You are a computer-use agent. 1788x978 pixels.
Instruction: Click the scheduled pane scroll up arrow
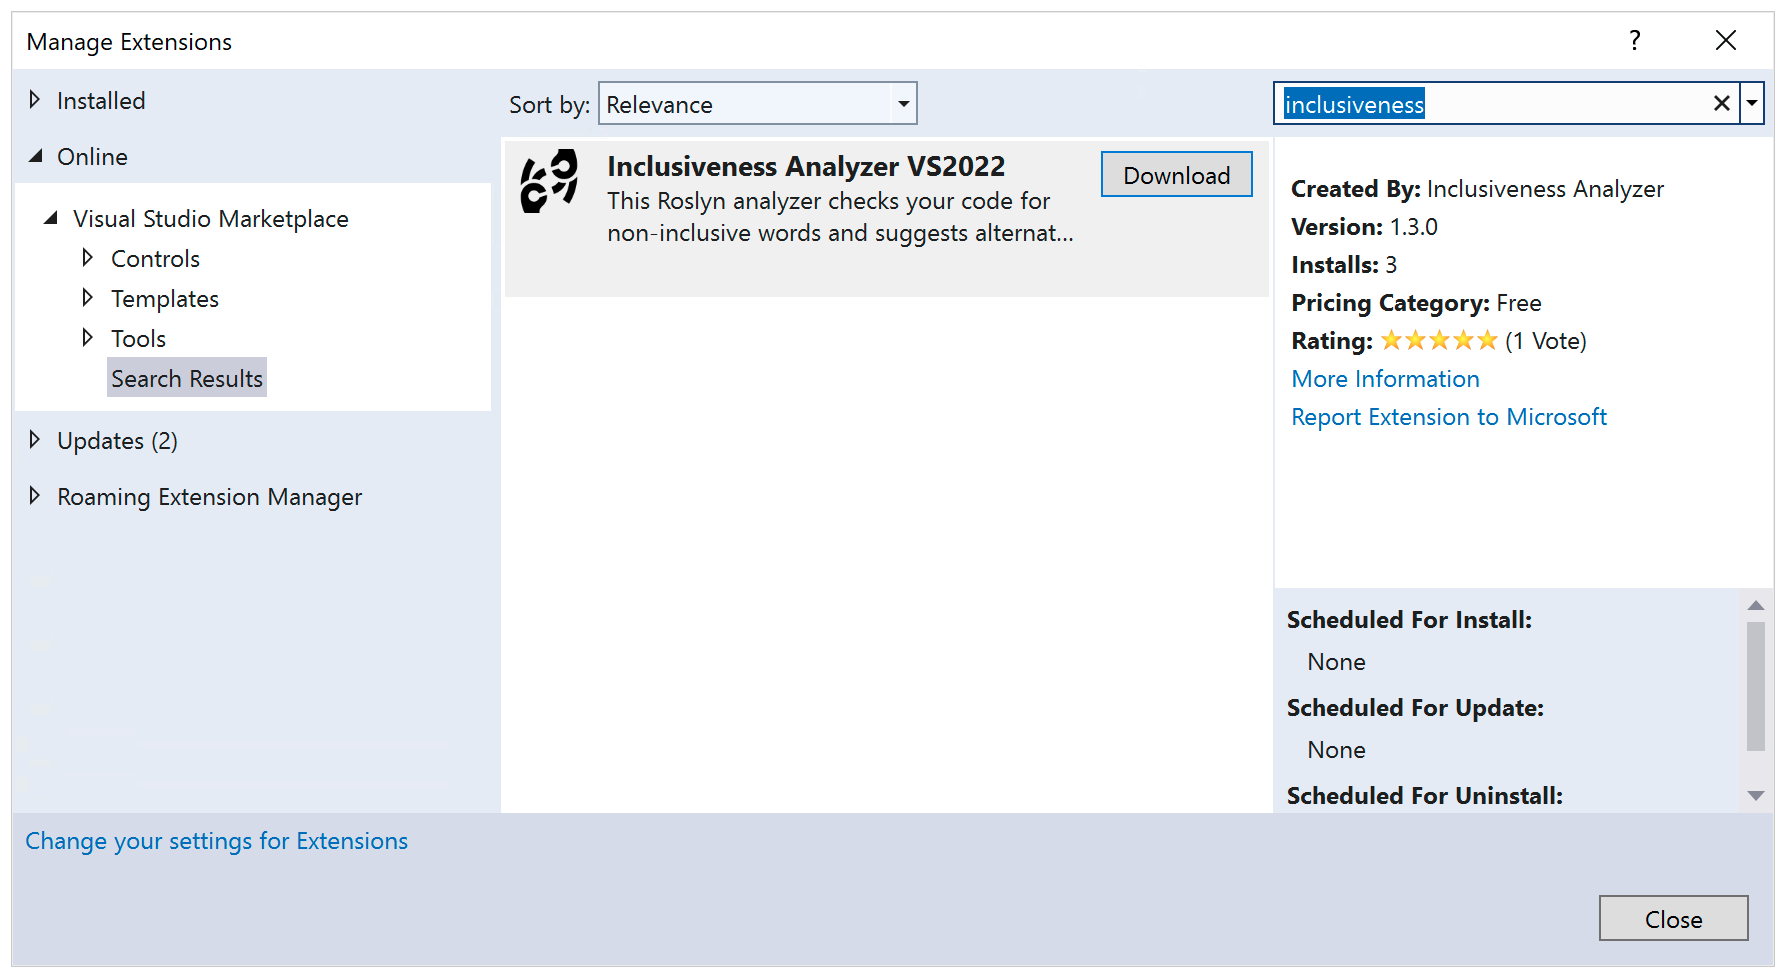[1756, 605]
